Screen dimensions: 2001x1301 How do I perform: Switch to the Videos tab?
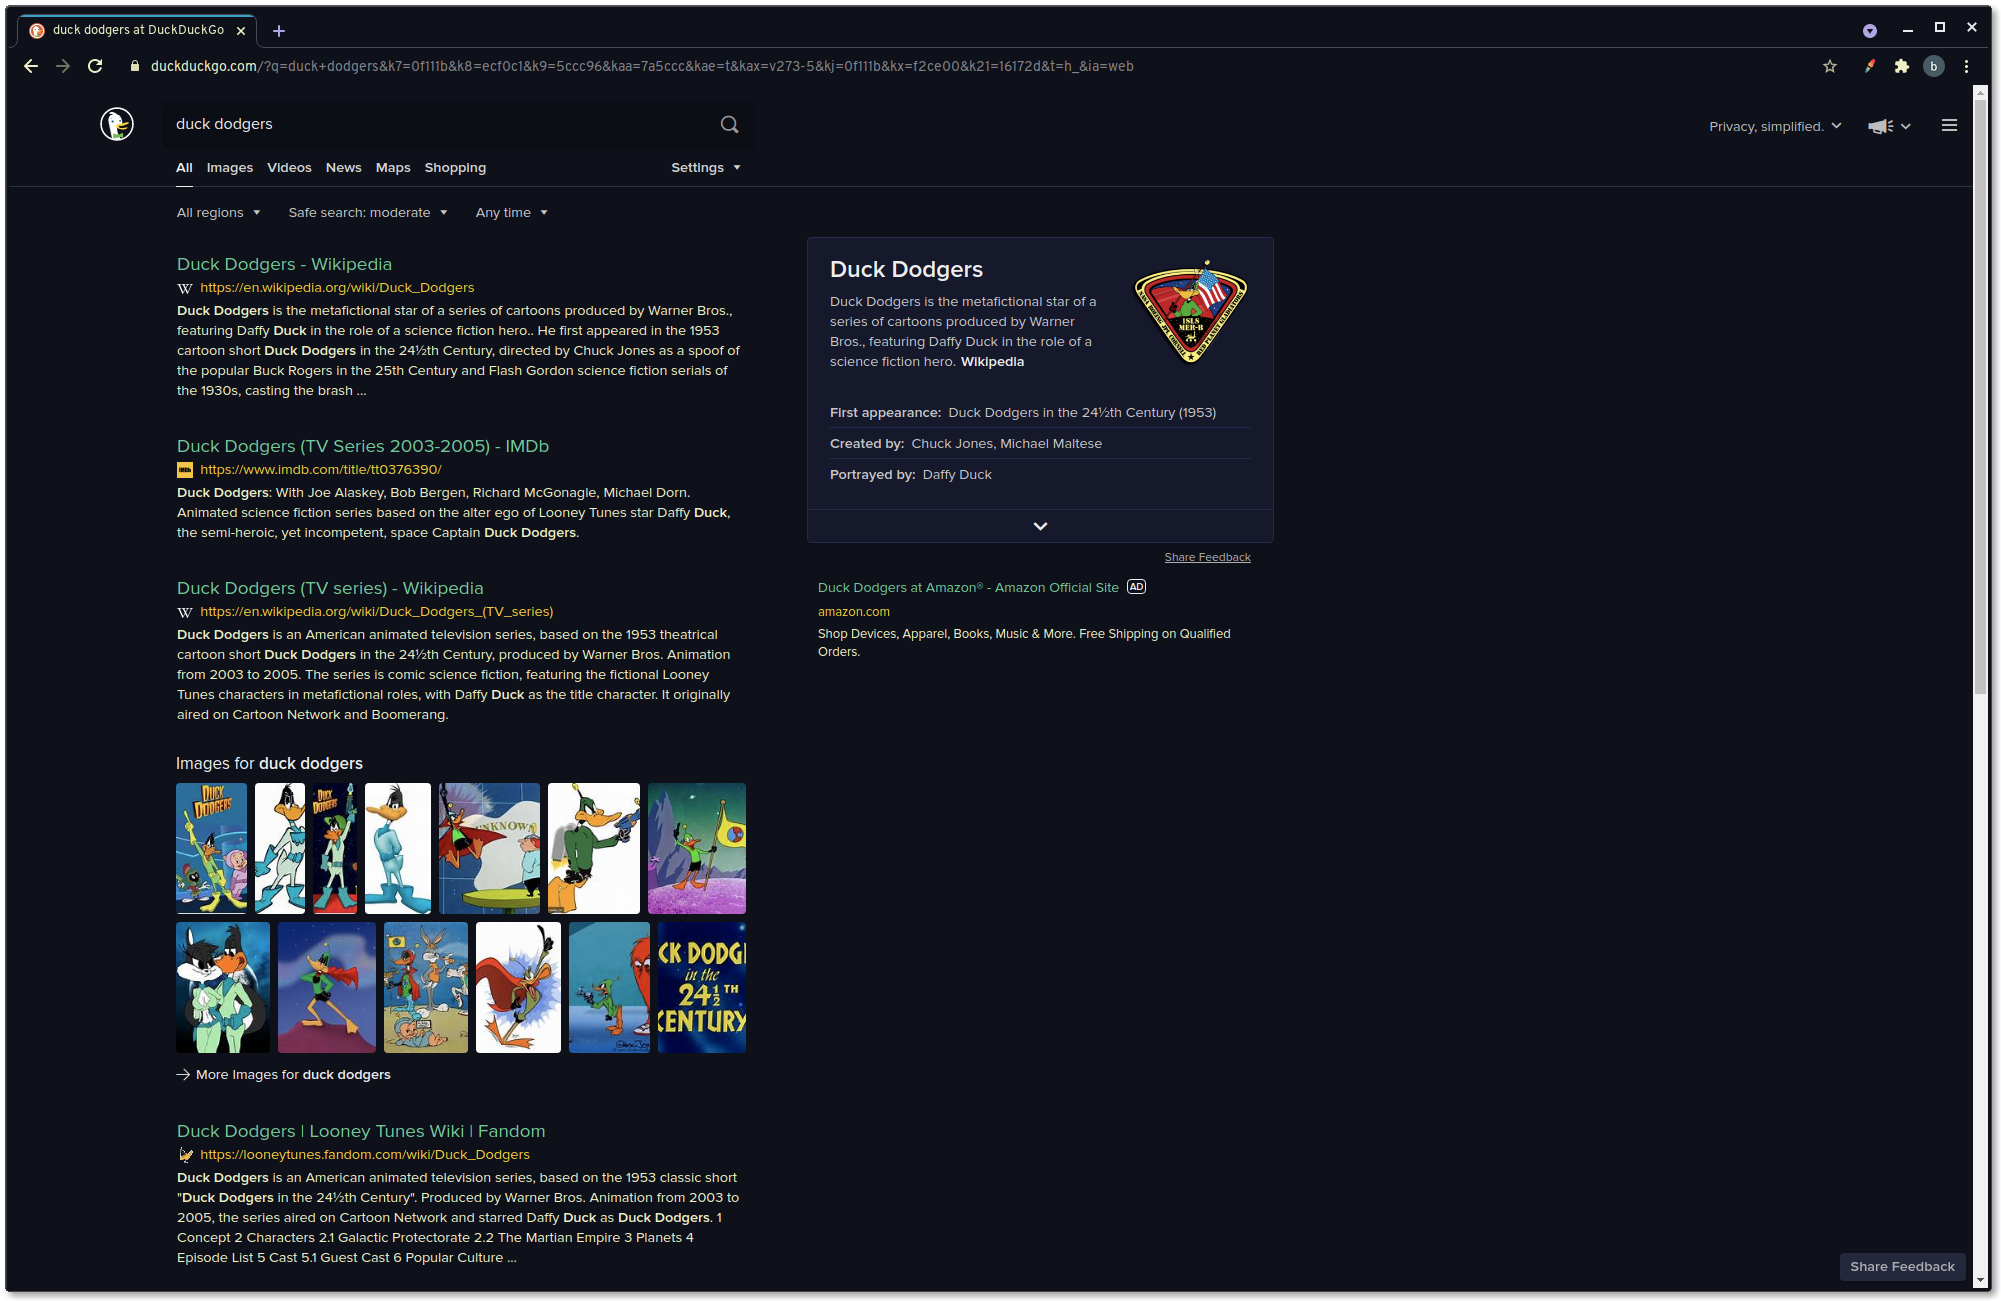pos(289,168)
